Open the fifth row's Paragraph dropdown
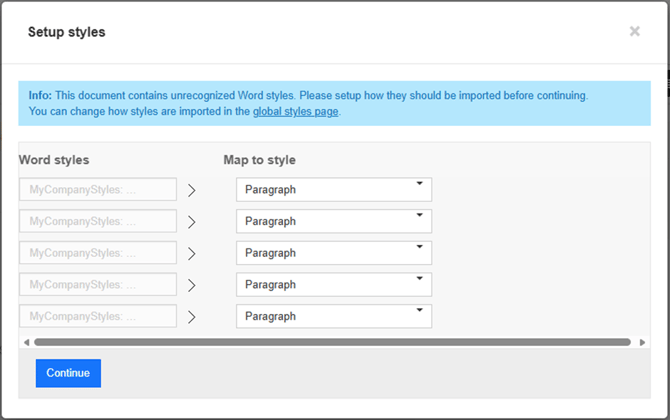This screenshot has width=670, height=420. click(x=333, y=316)
